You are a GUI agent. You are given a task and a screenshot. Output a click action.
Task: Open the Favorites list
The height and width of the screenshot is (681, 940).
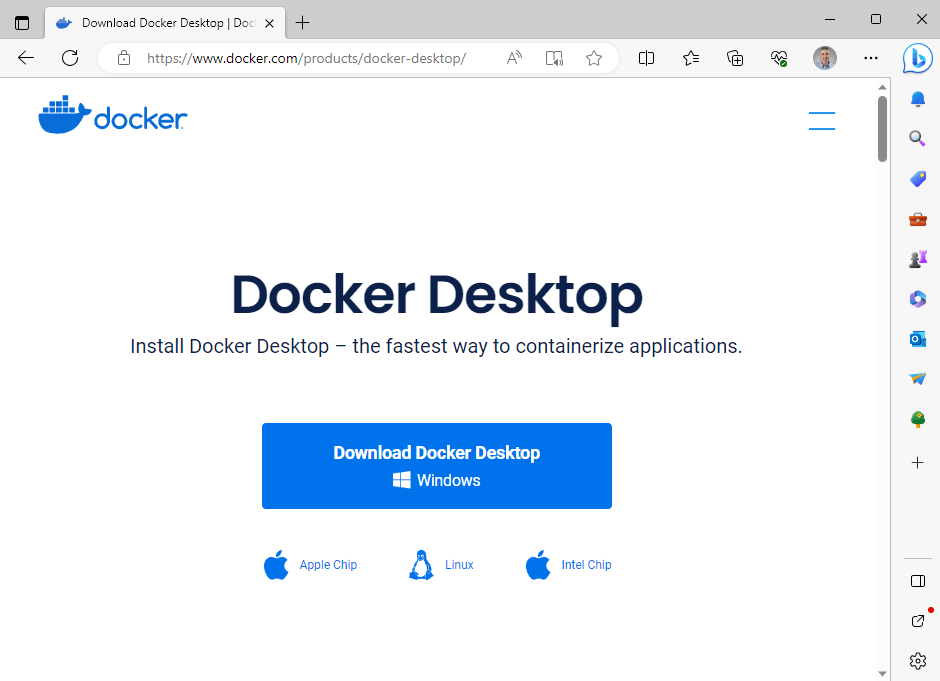[691, 58]
